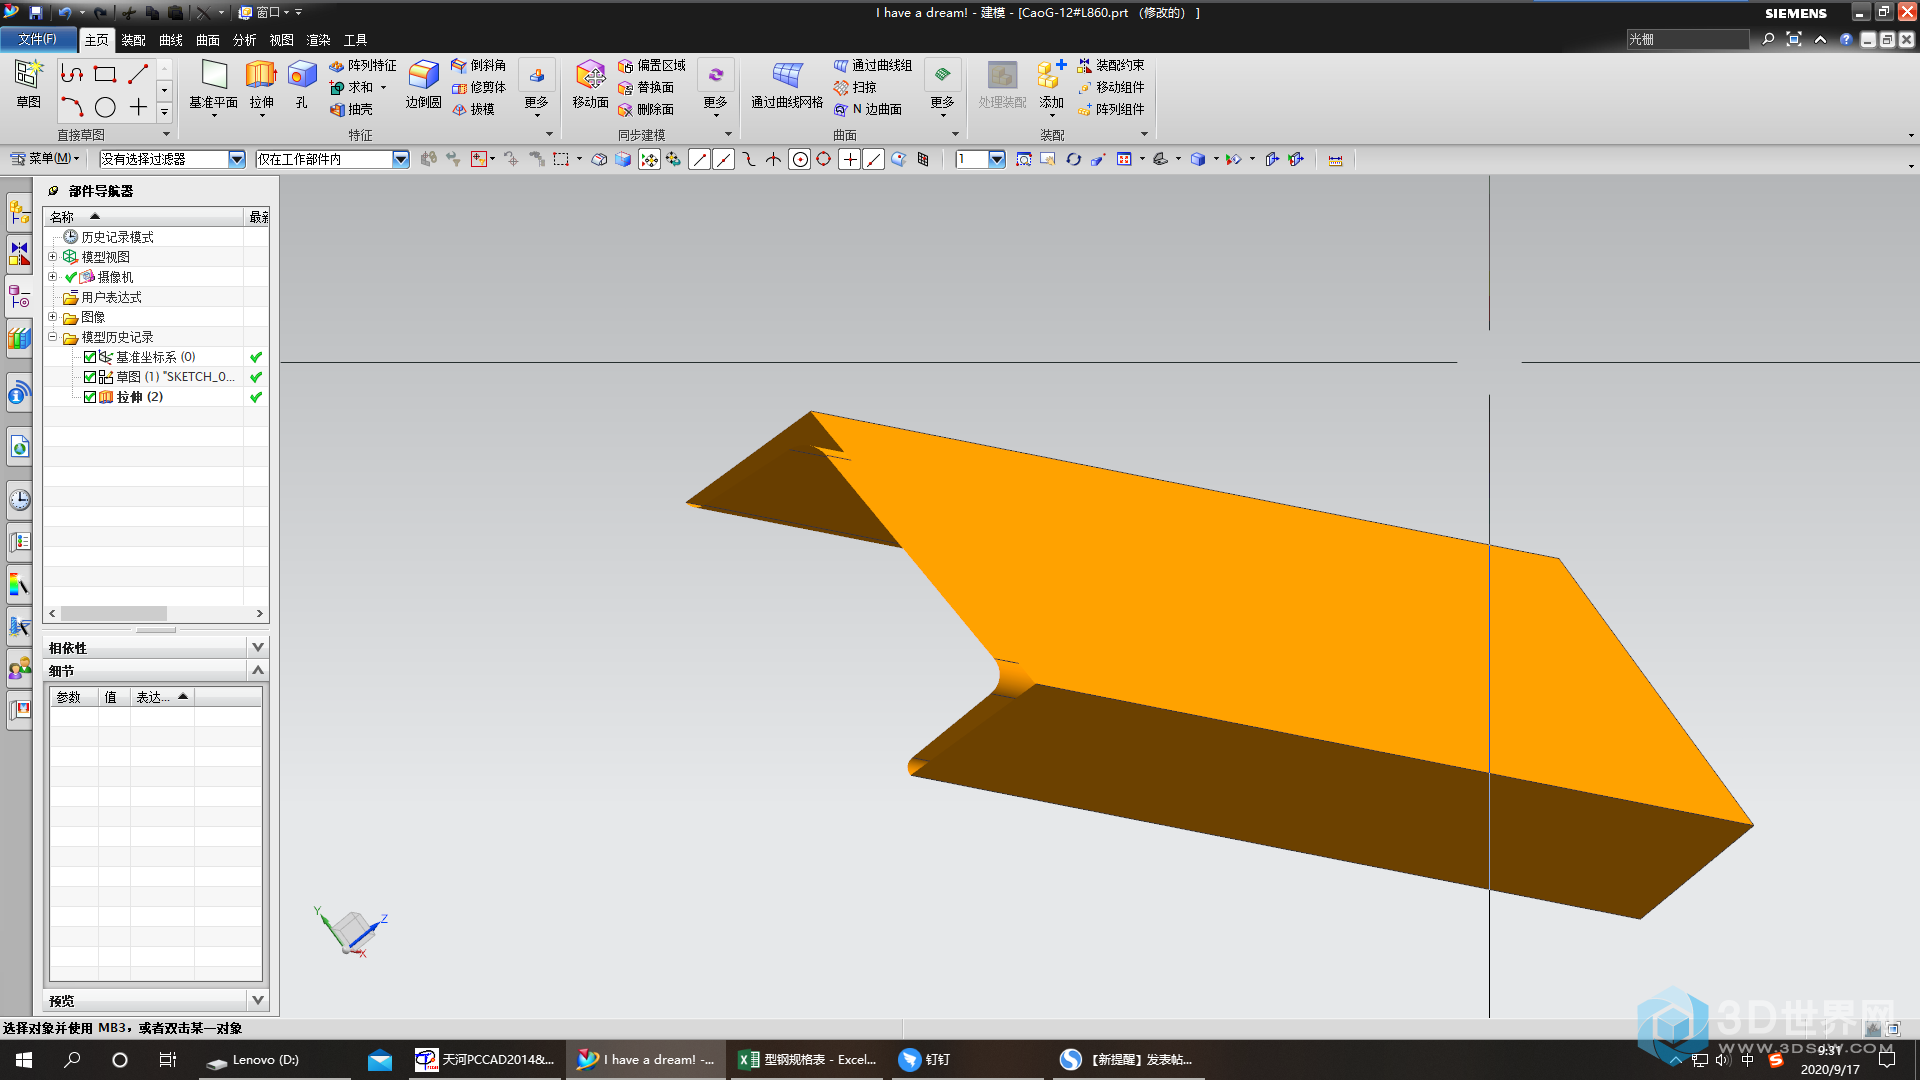
Task: Expand the 相依性 panel
Action: [257, 647]
